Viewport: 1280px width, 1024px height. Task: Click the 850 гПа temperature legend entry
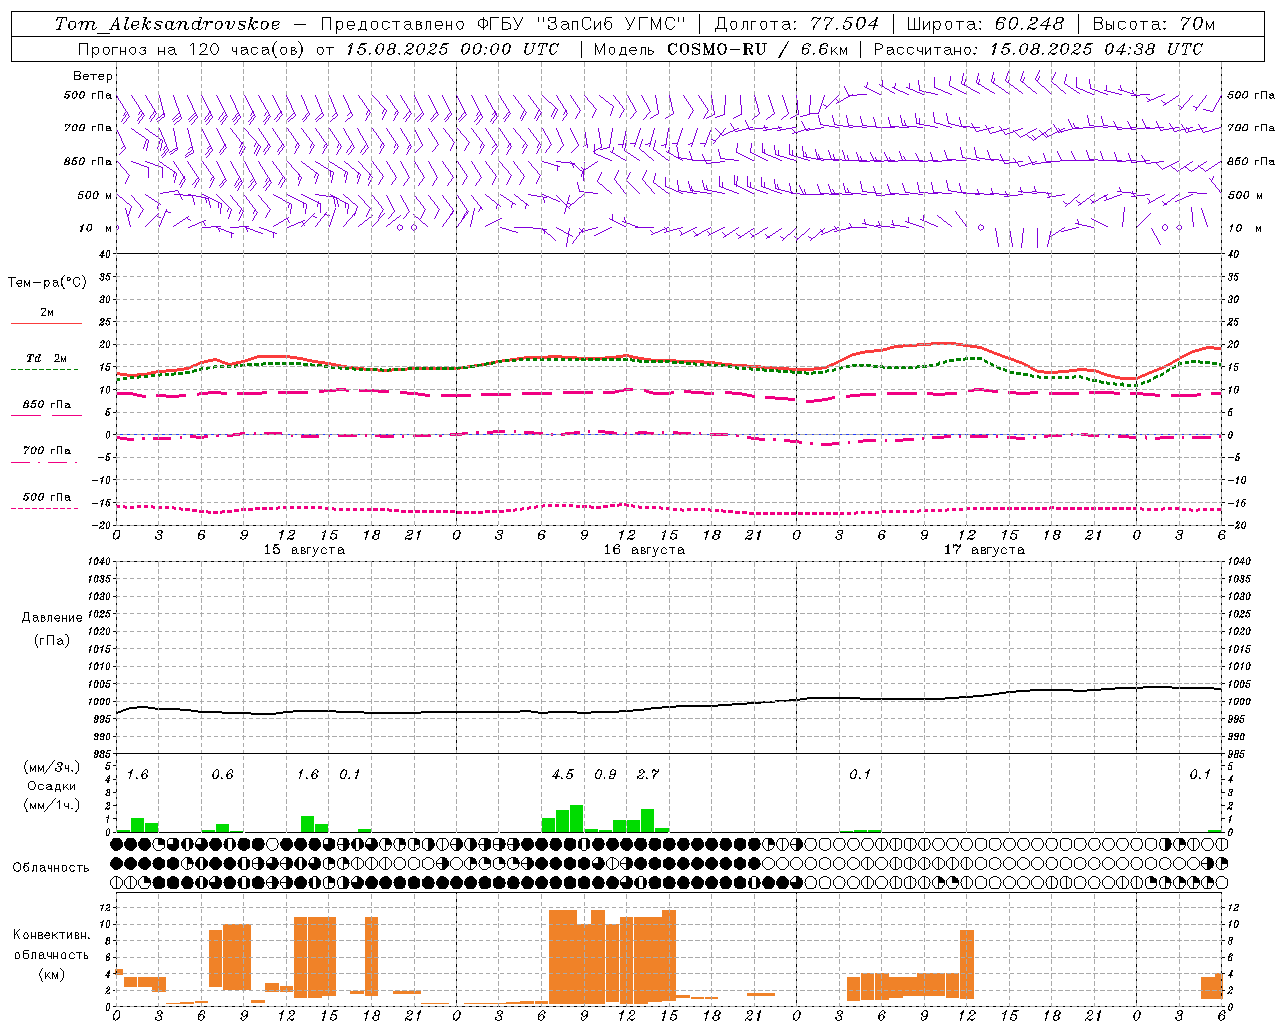[x=46, y=409]
